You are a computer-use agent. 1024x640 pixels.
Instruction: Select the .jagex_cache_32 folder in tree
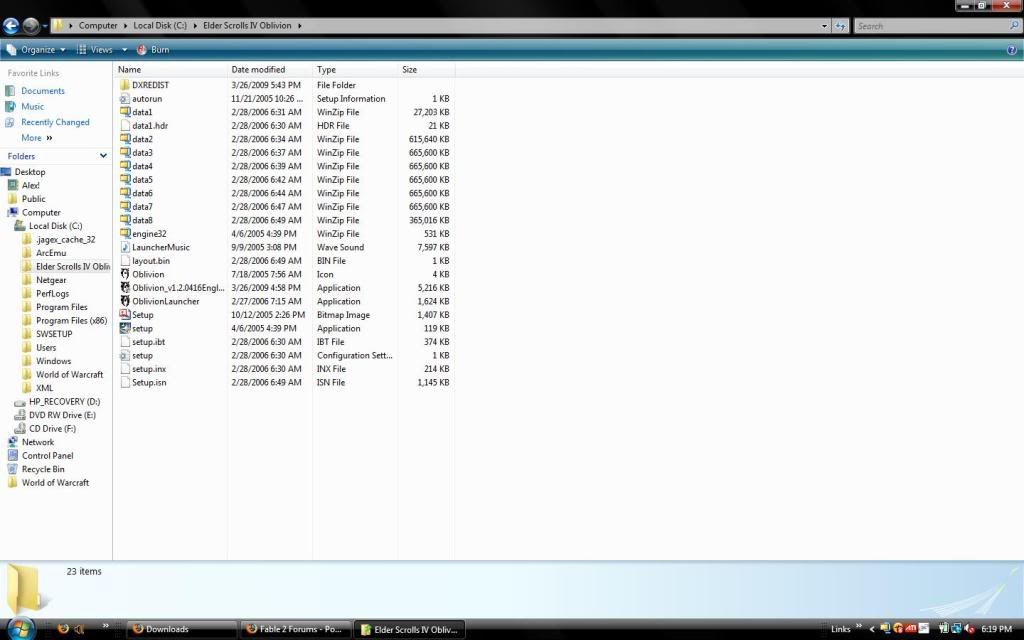click(x=65, y=240)
